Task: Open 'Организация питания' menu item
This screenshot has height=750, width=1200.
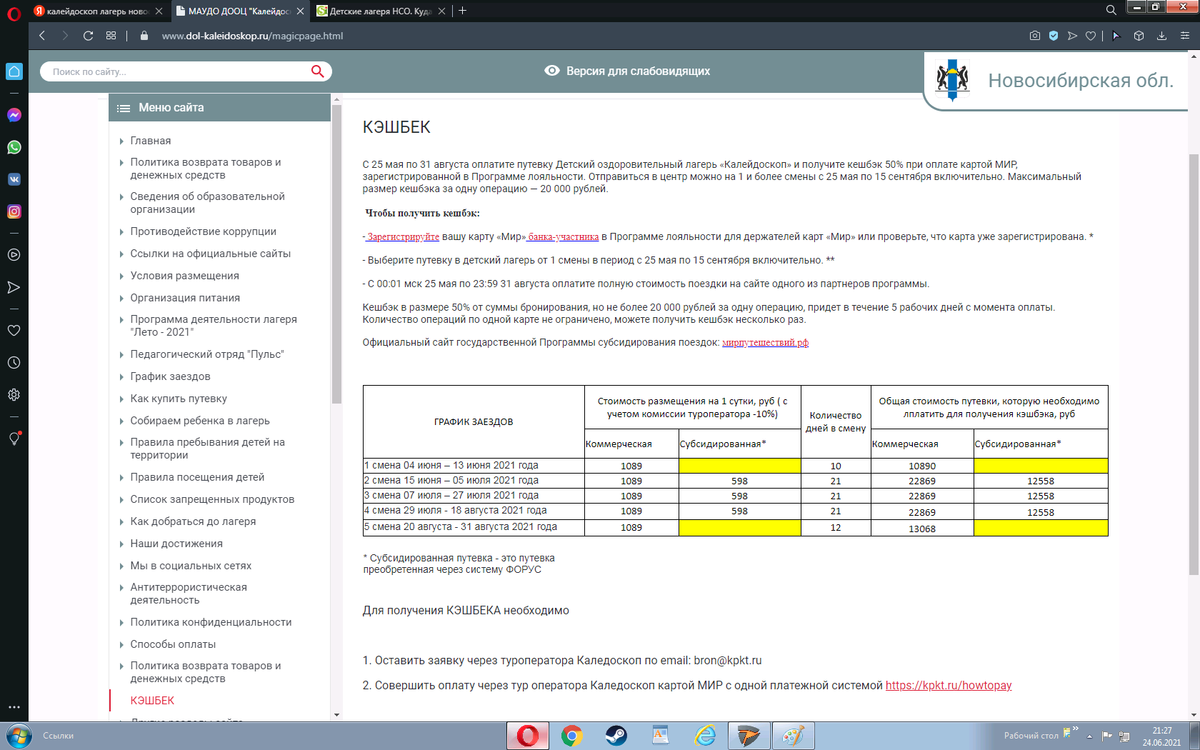Action: [x=185, y=298]
